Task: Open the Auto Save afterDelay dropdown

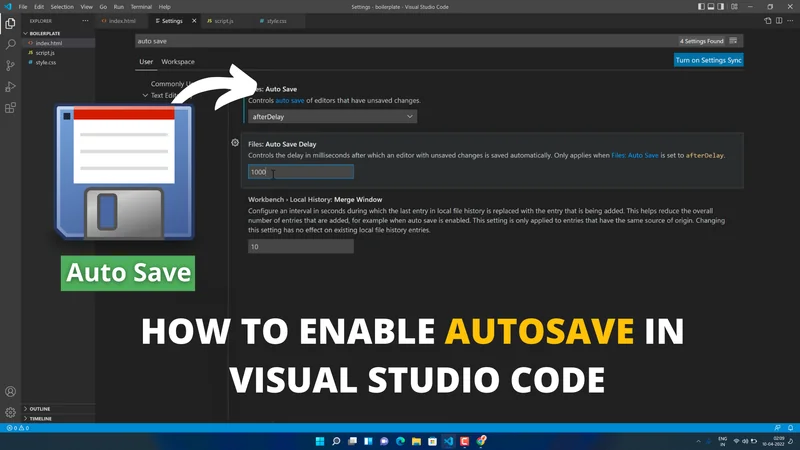Action: [x=332, y=117]
